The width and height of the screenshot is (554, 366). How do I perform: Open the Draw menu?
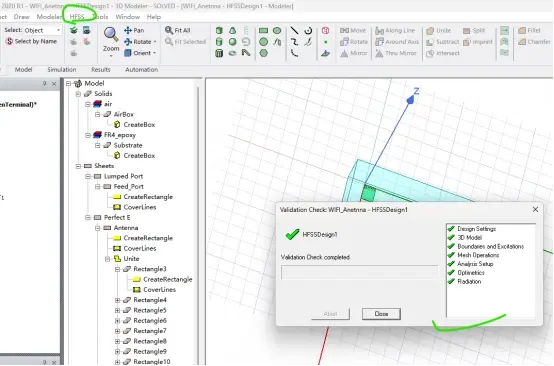pos(21,17)
